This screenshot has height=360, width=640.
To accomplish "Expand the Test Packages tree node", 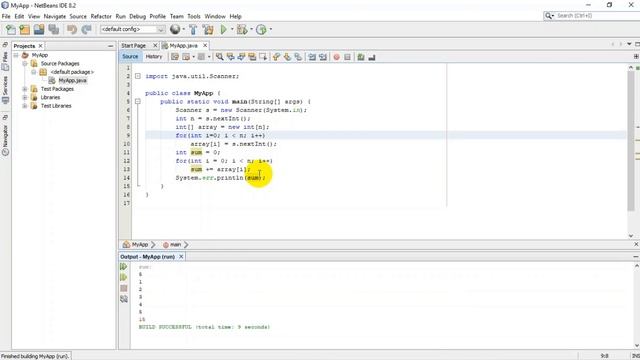I will [x=25, y=89].
